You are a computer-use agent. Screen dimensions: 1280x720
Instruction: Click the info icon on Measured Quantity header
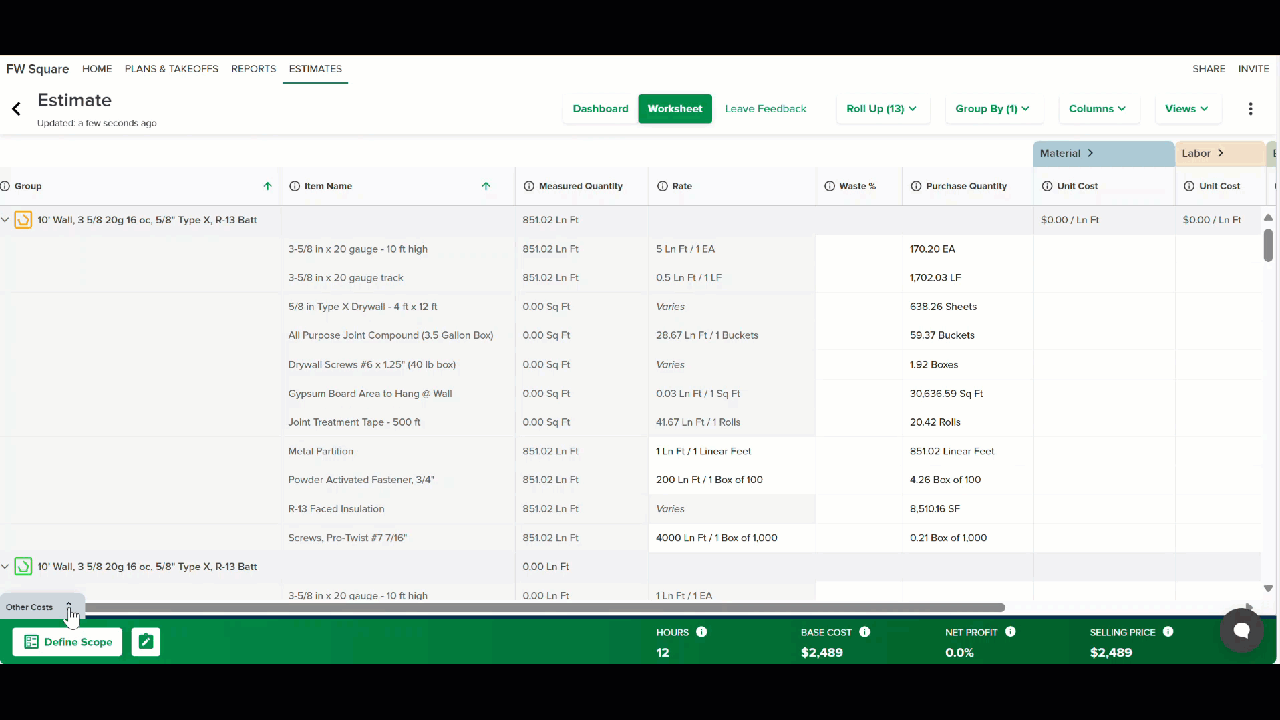(528, 186)
